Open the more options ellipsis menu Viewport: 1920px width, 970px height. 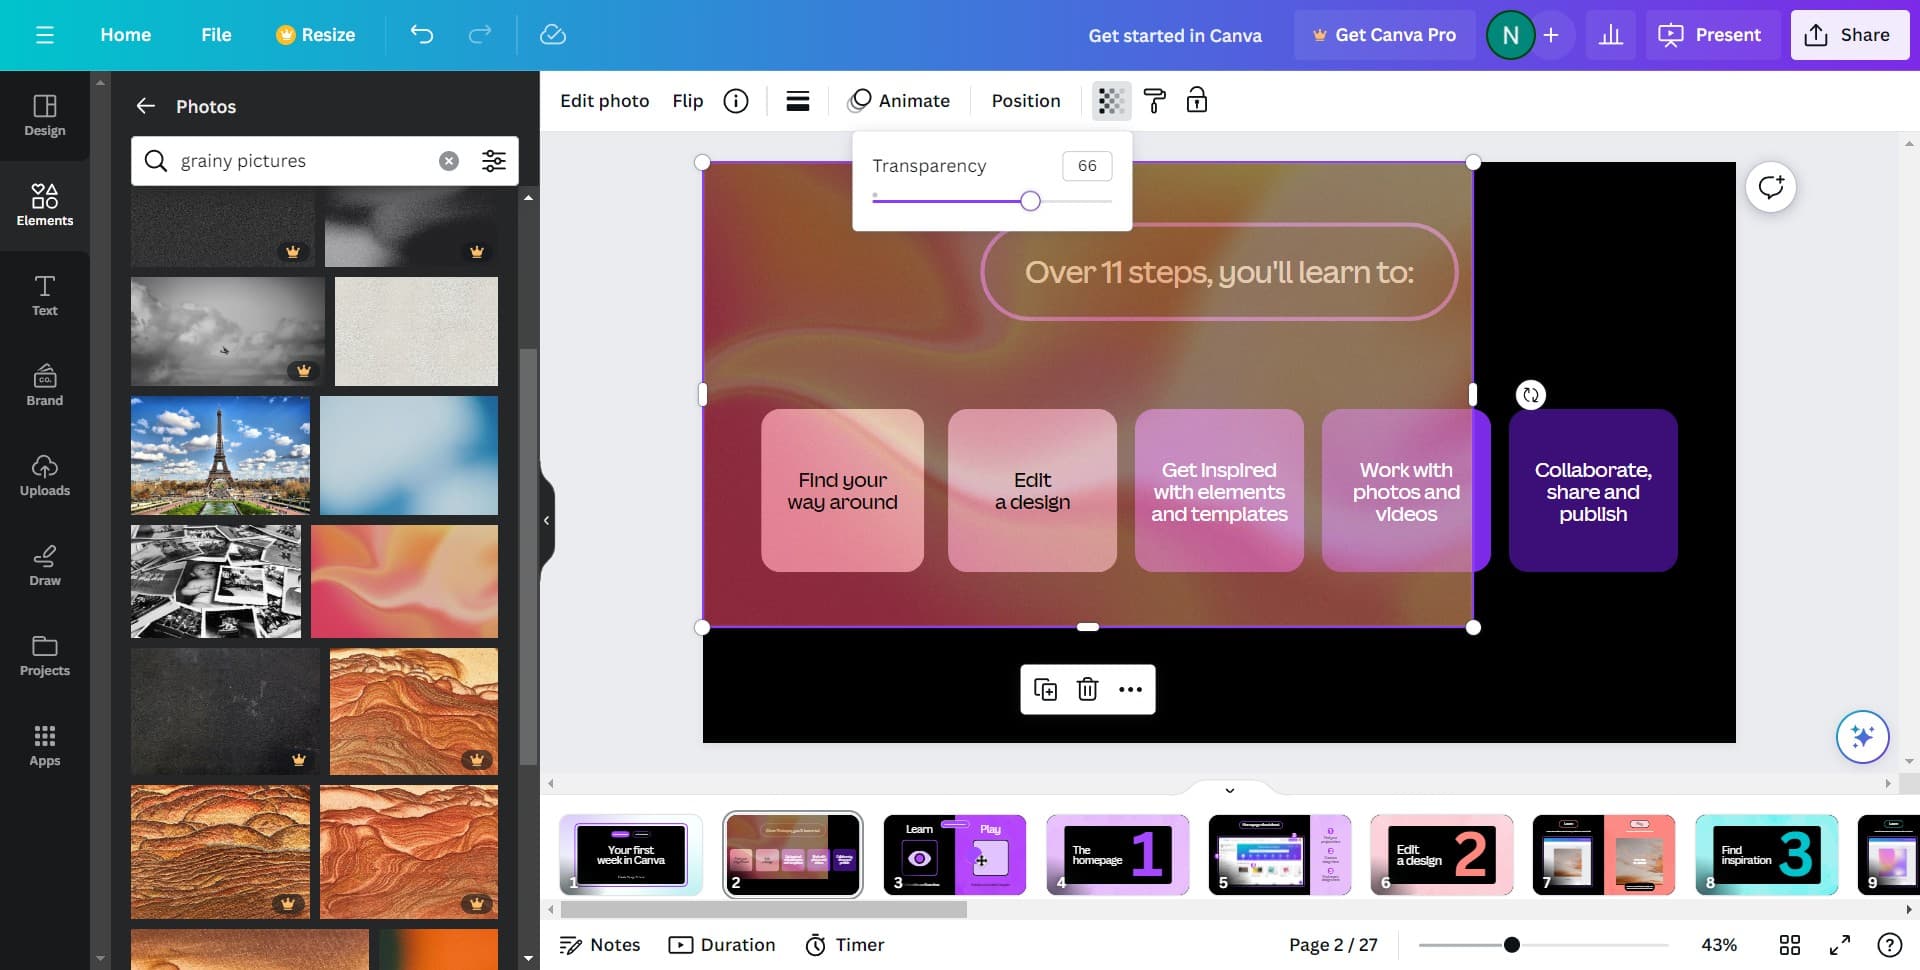coord(1130,689)
